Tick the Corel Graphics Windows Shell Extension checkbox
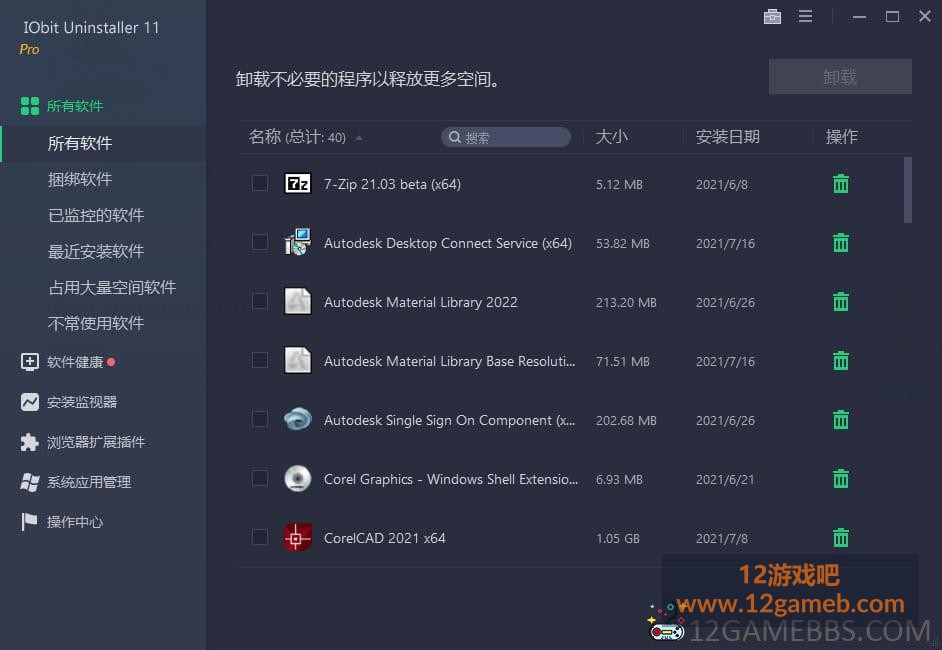The image size is (942, 650). point(260,478)
